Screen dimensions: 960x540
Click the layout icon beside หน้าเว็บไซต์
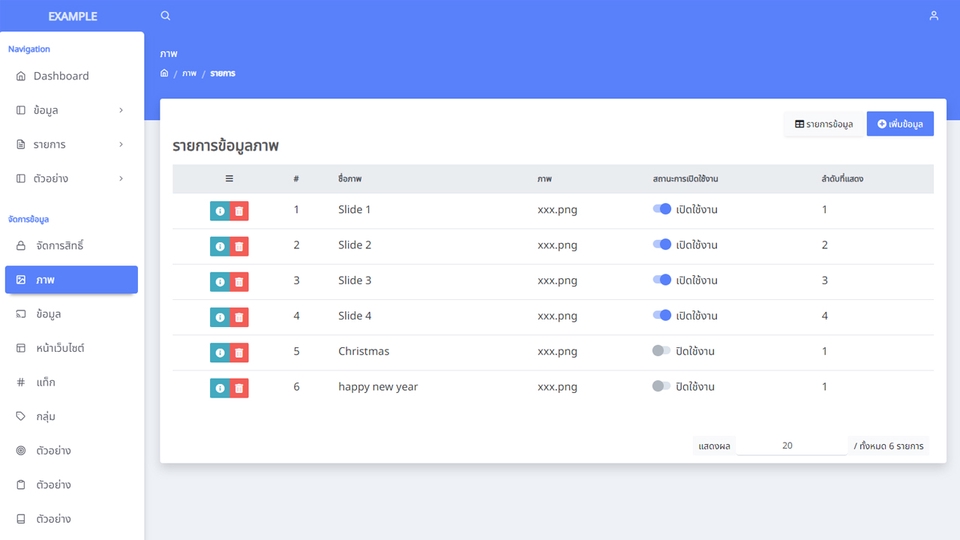pos(21,348)
